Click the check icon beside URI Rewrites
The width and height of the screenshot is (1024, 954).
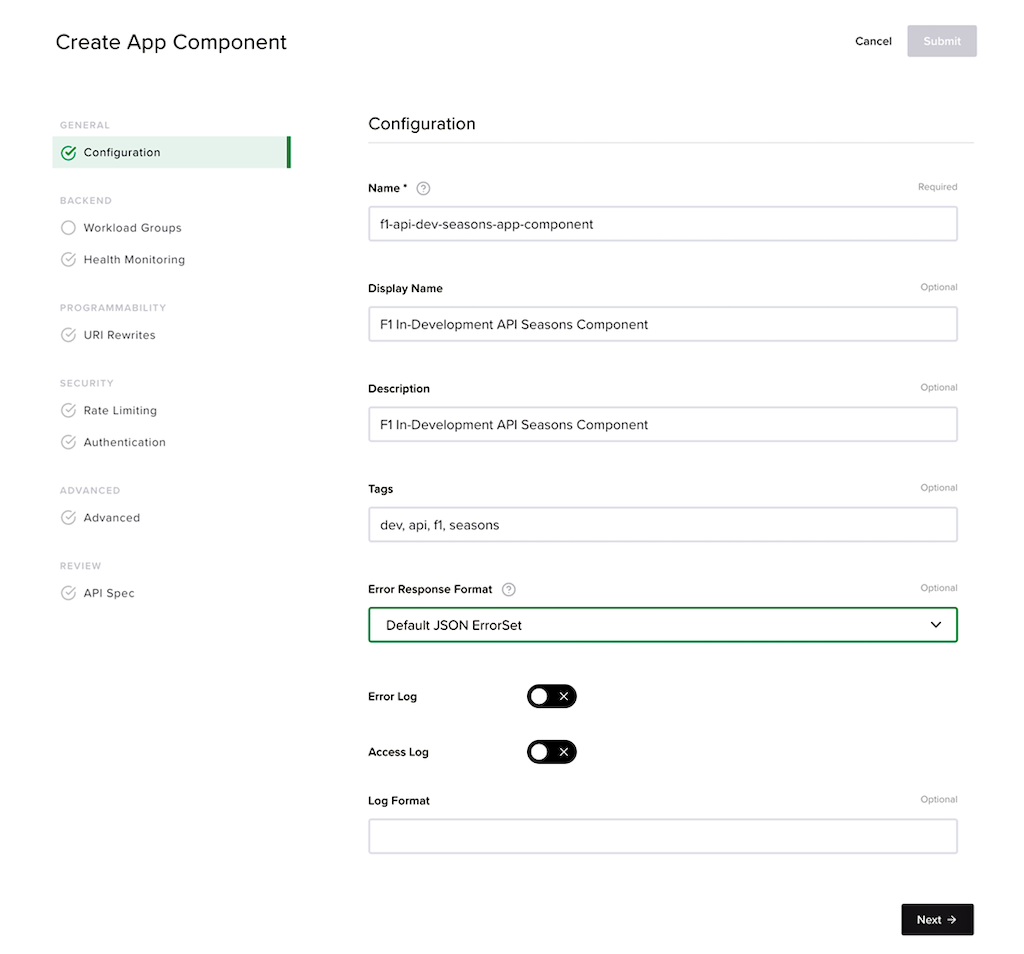click(x=69, y=335)
